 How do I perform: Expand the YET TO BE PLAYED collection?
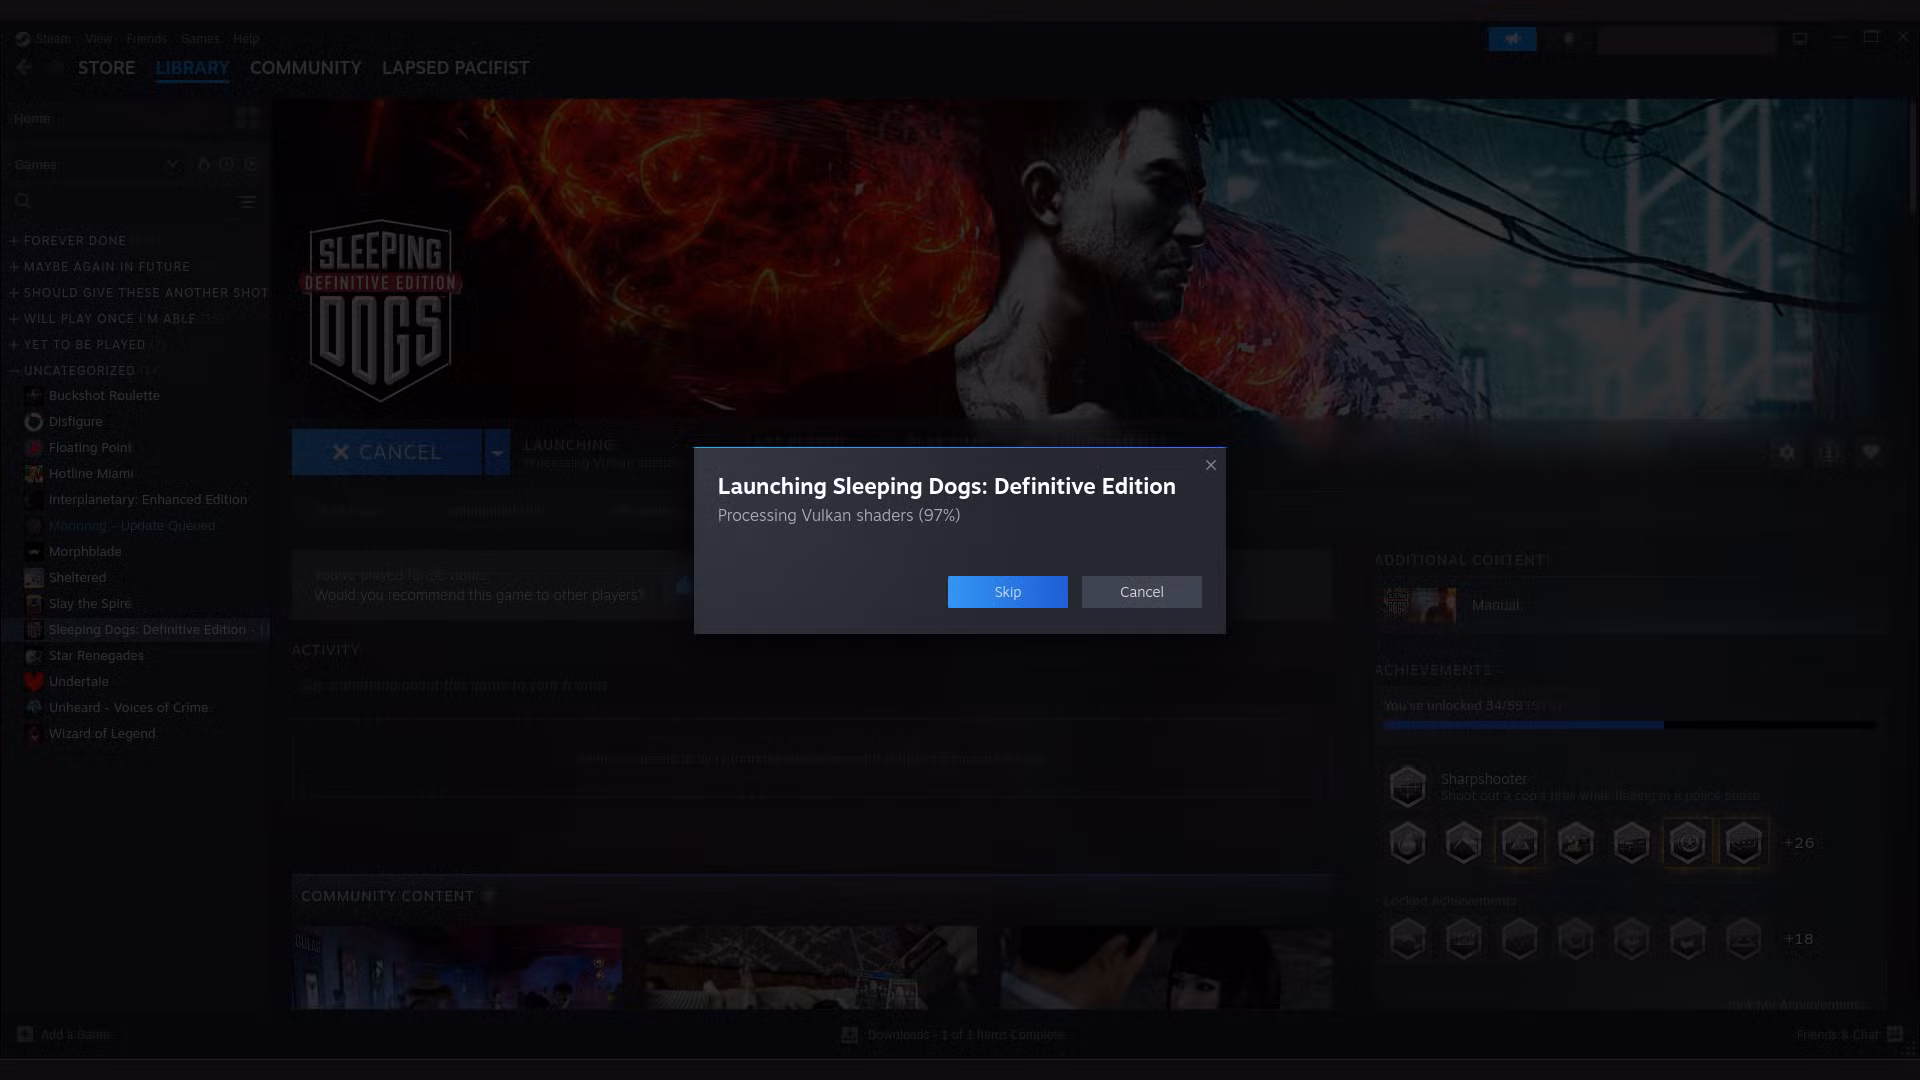85,345
